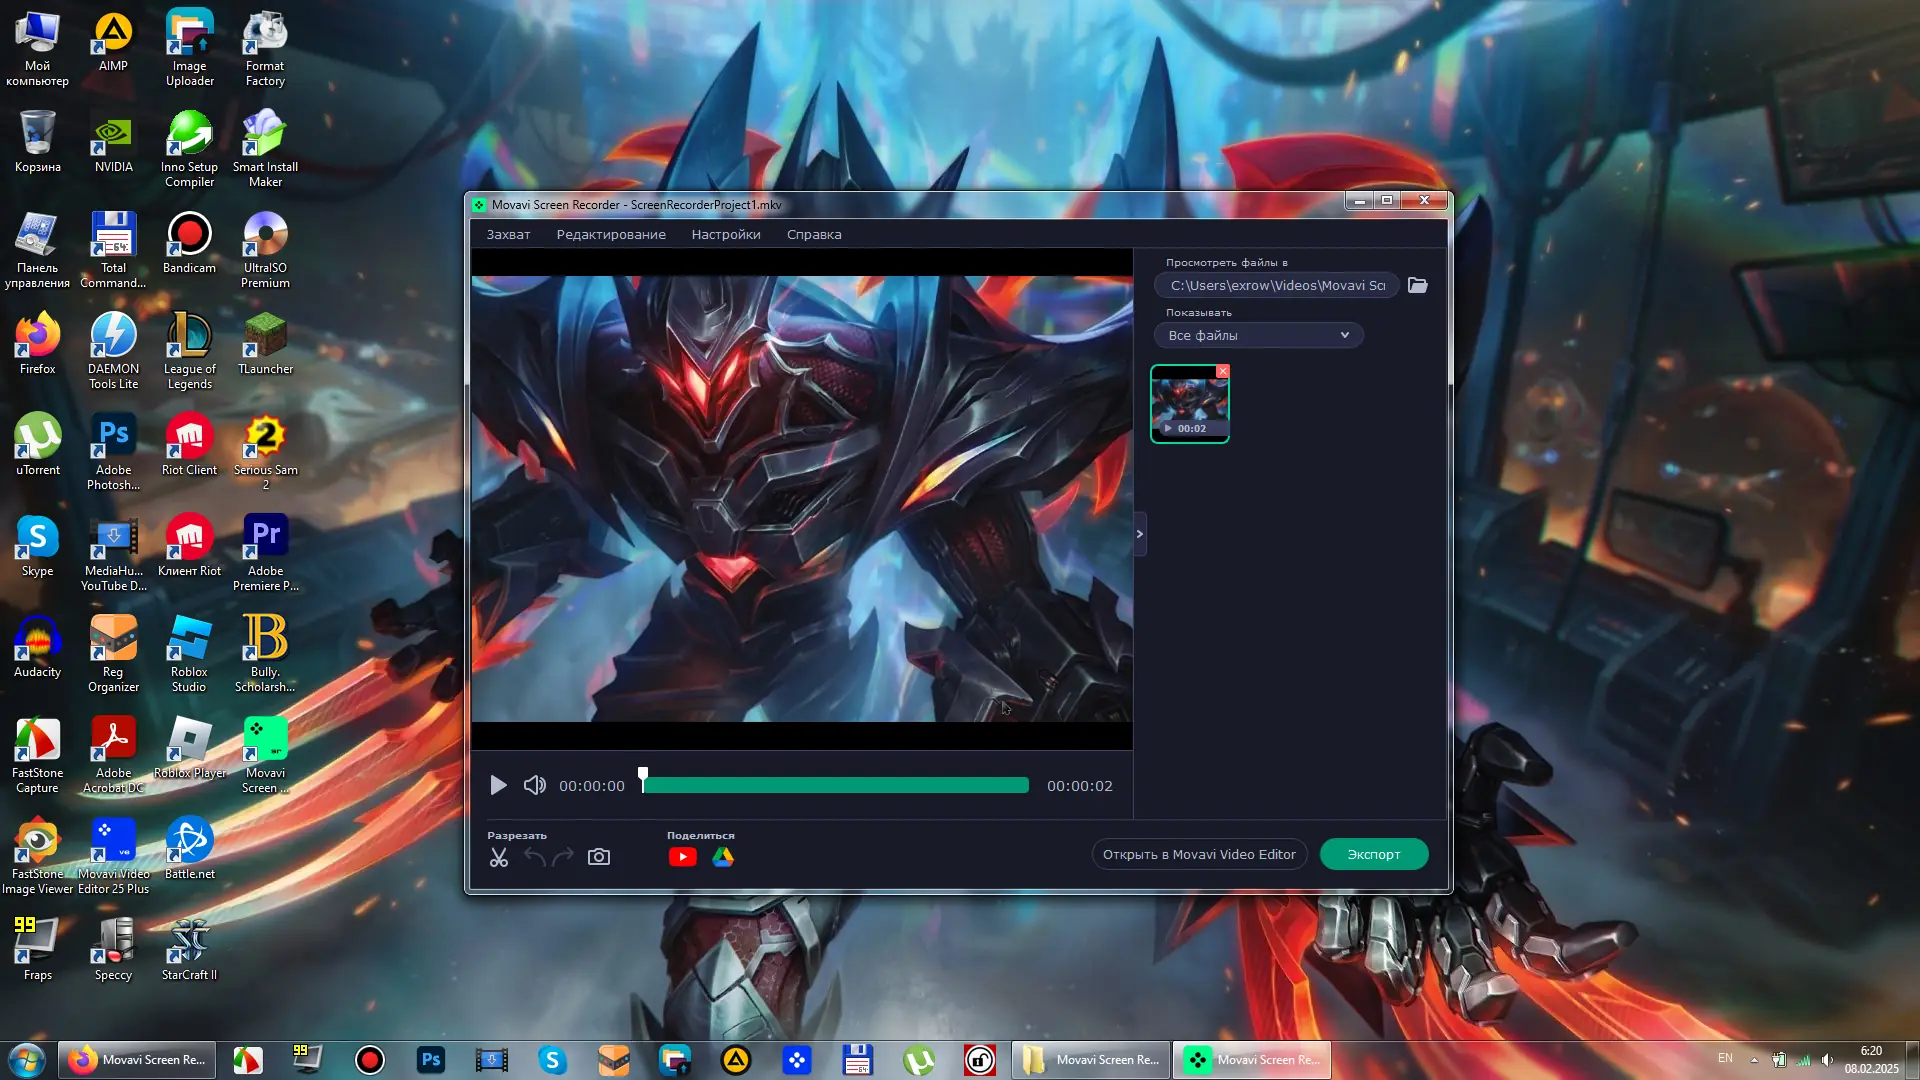The height and width of the screenshot is (1080, 1920).
Task: Select the 00:02 video thumbnail
Action: [1189, 403]
